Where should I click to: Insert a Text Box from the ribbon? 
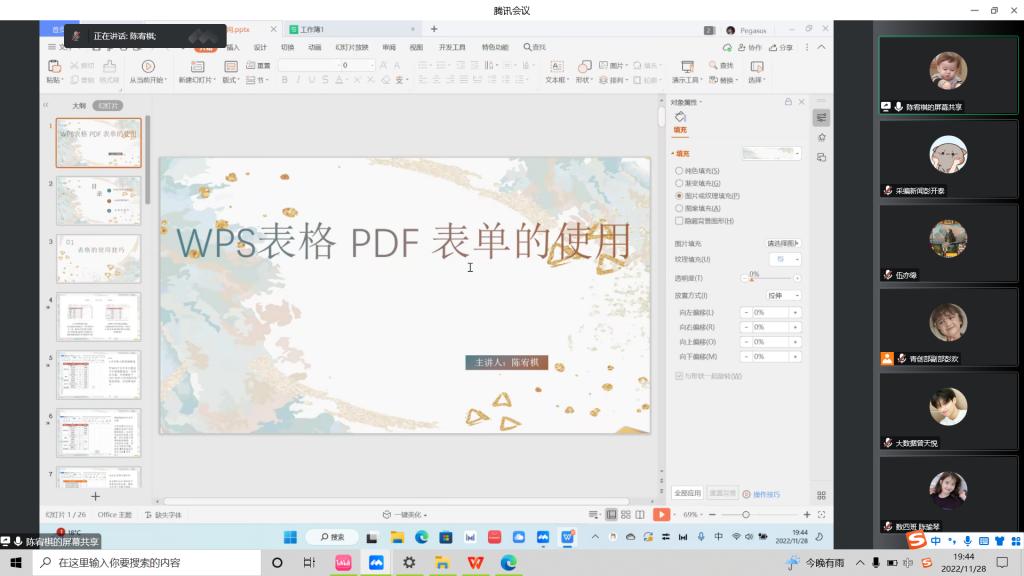point(556,67)
